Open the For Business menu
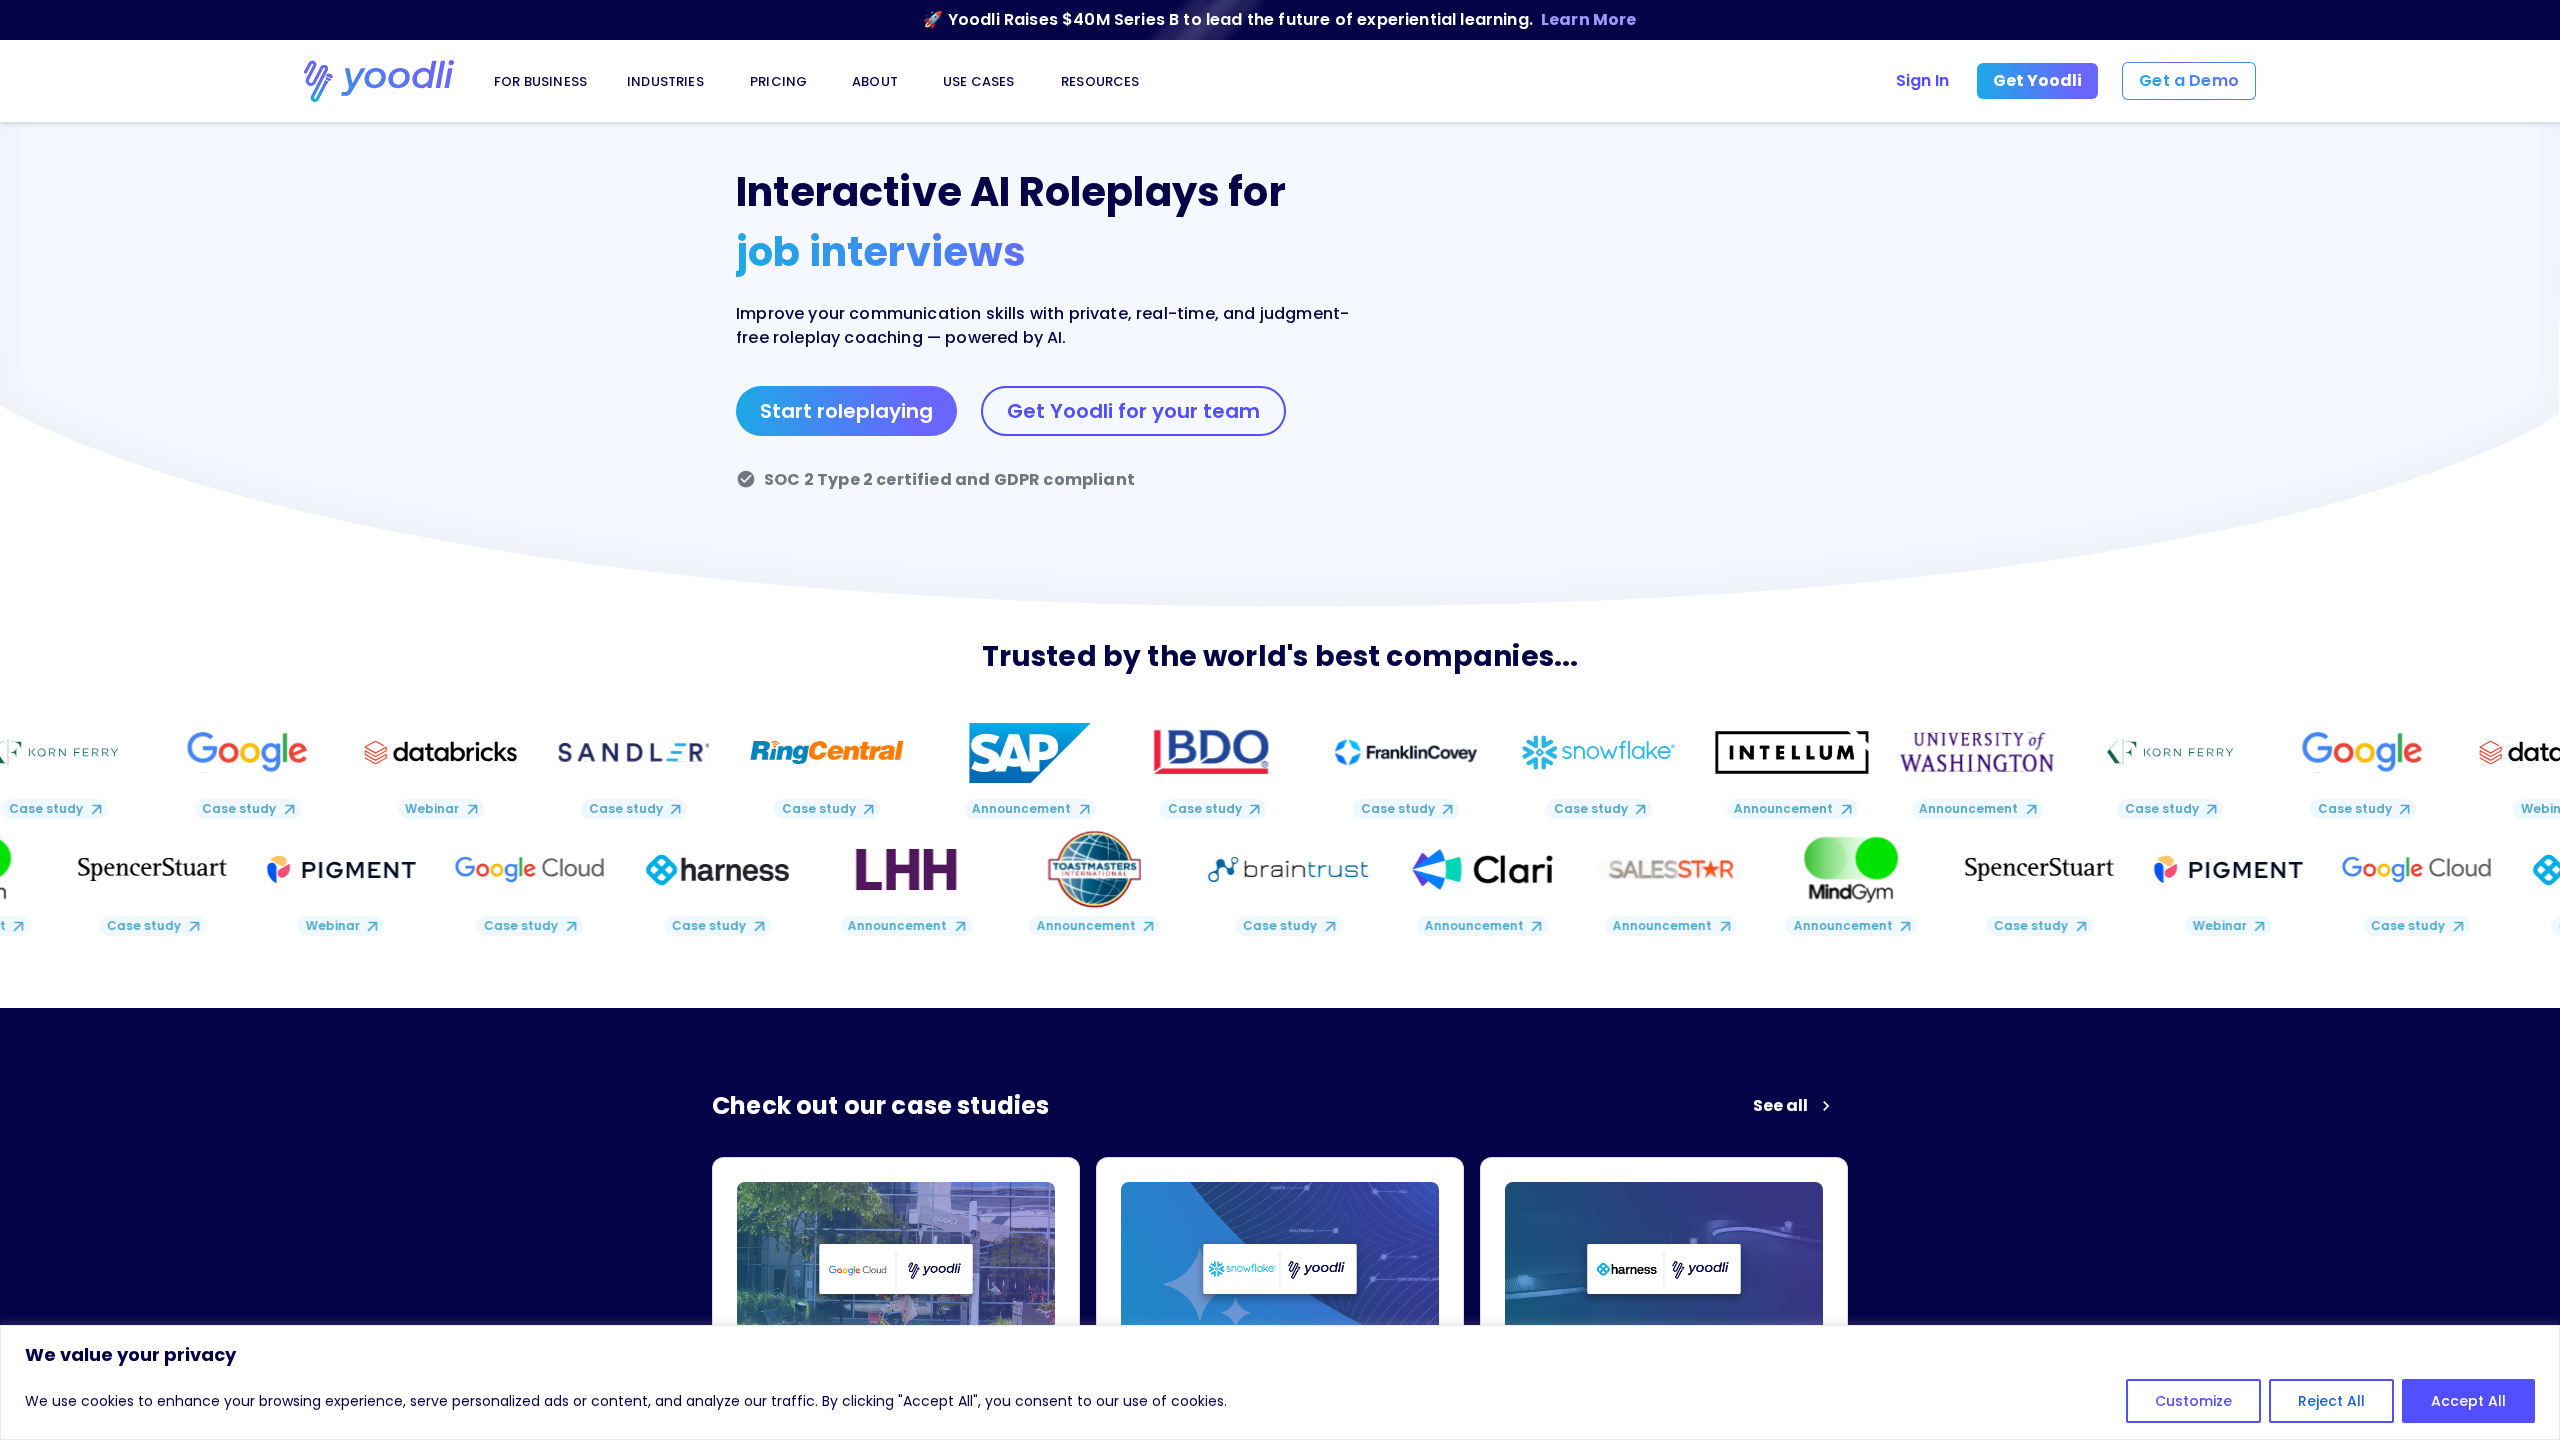 coord(540,82)
